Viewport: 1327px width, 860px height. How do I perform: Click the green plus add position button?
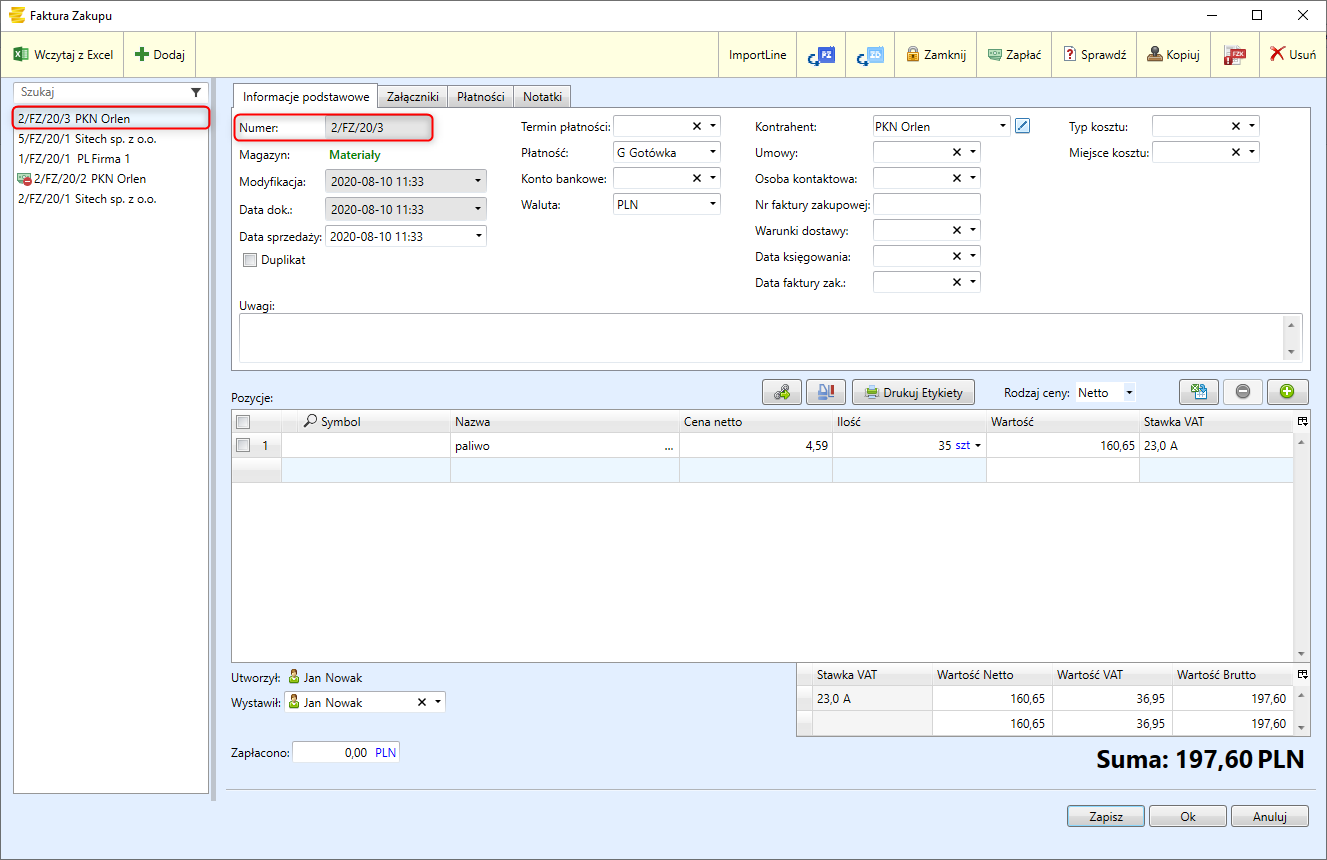pyautogui.click(x=1287, y=392)
